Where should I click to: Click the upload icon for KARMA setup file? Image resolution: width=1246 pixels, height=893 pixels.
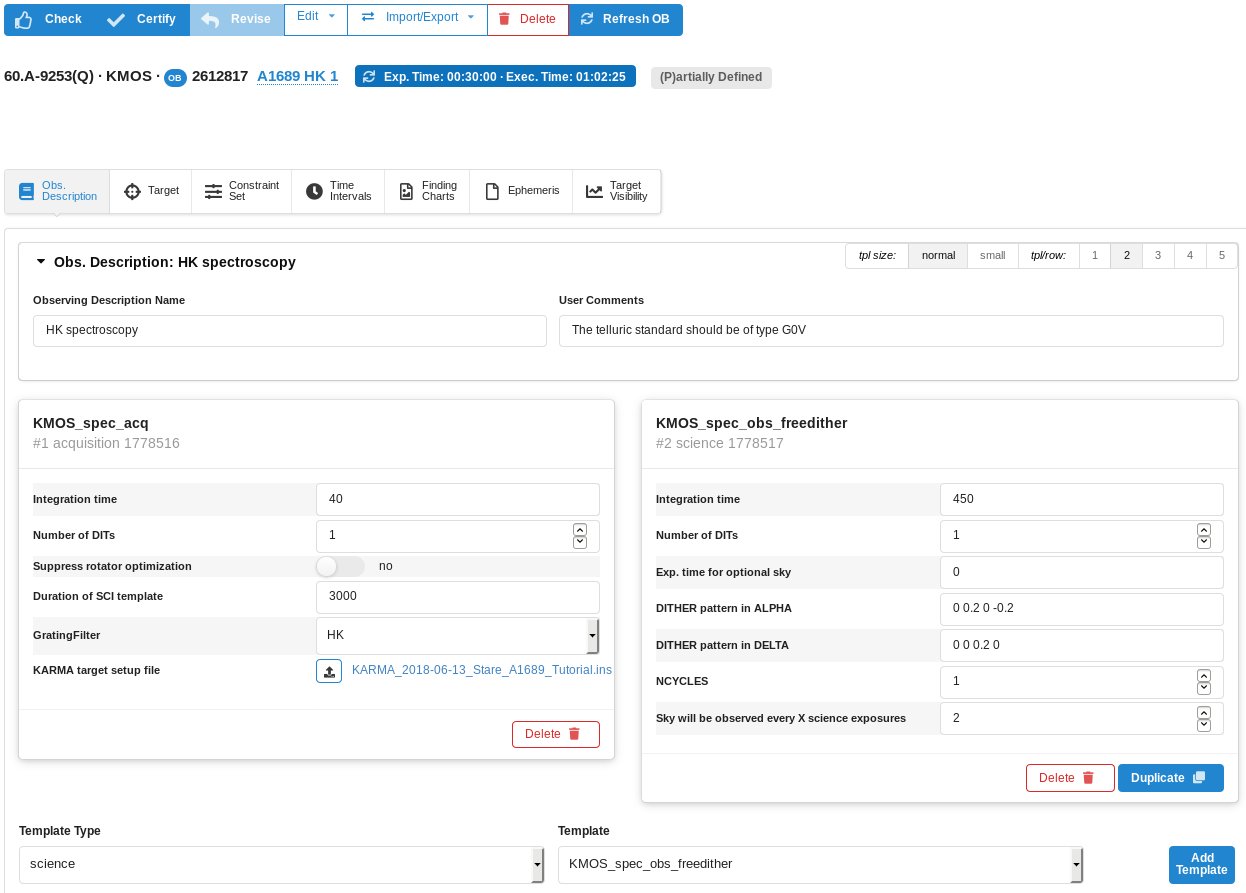coord(329,671)
